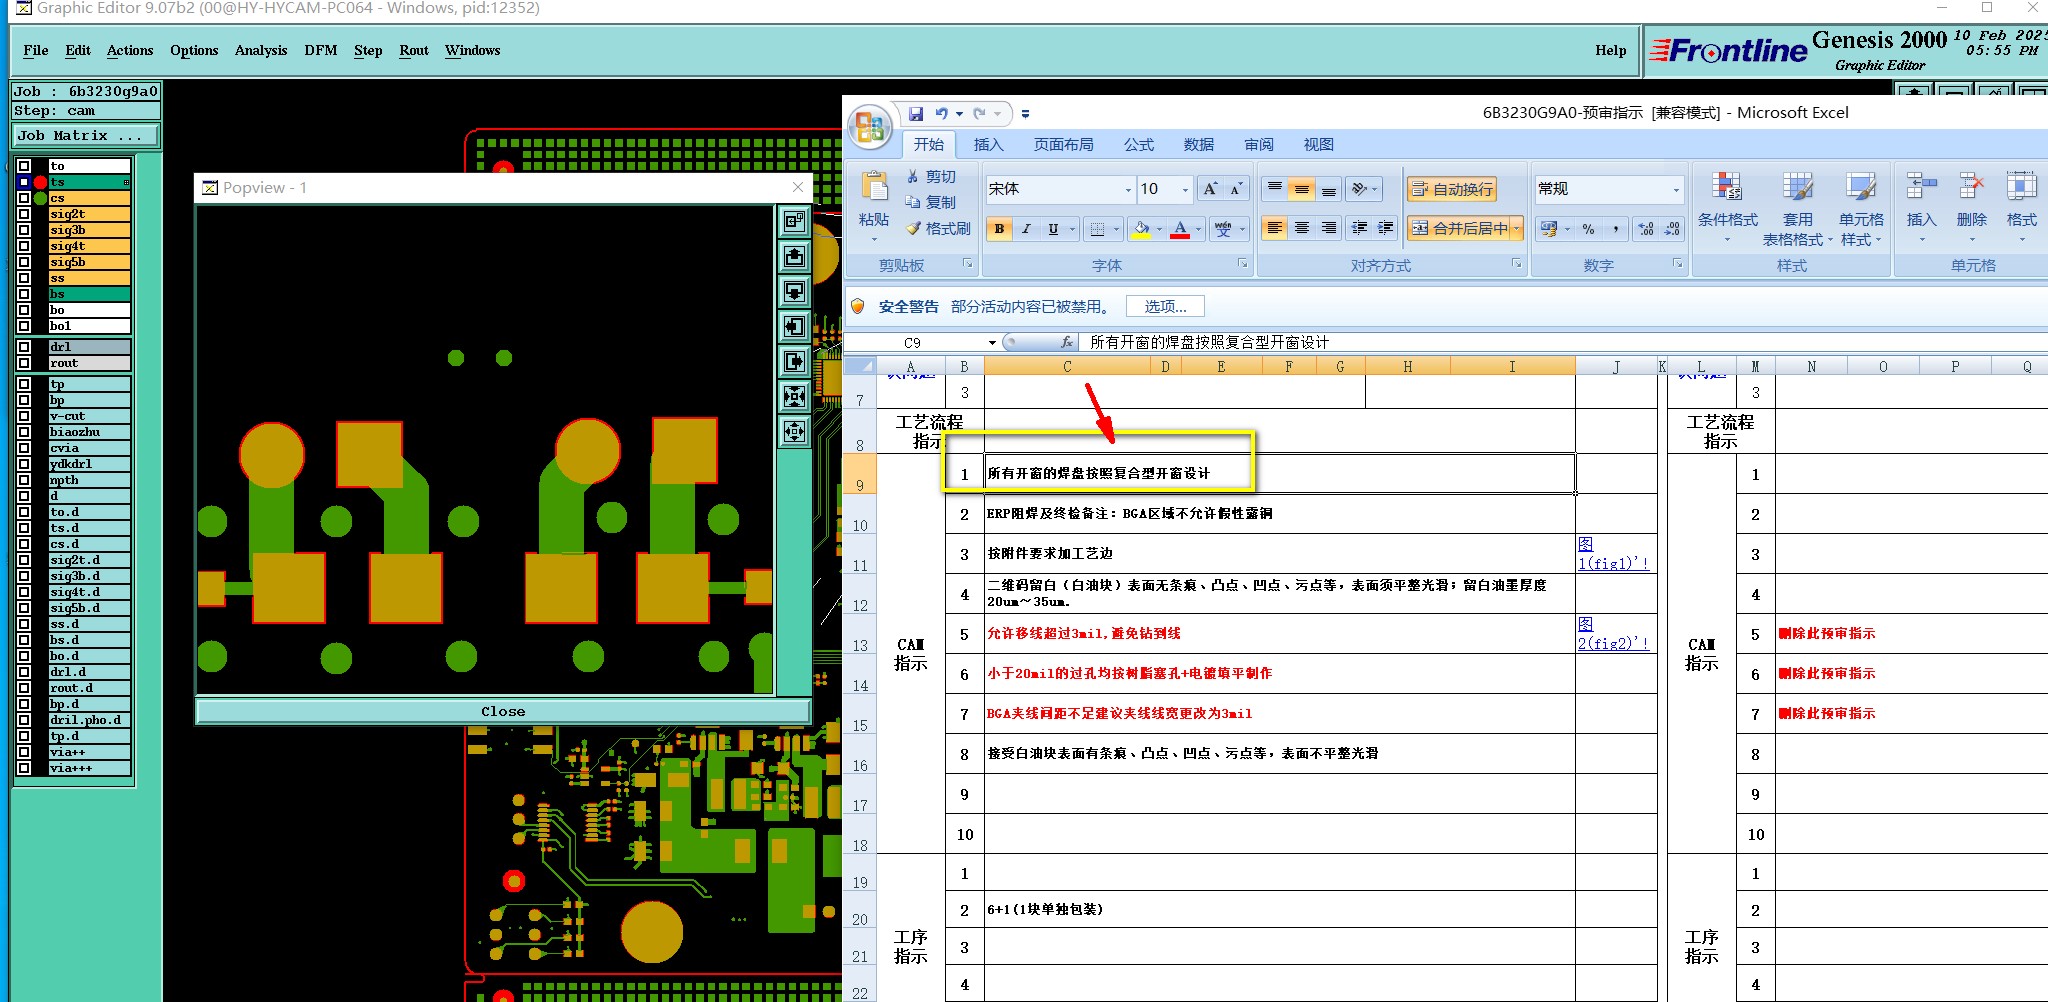Toggle the checkbox for the drl layer
The height and width of the screenshot is (1002, 2048).
click(24, 347)
